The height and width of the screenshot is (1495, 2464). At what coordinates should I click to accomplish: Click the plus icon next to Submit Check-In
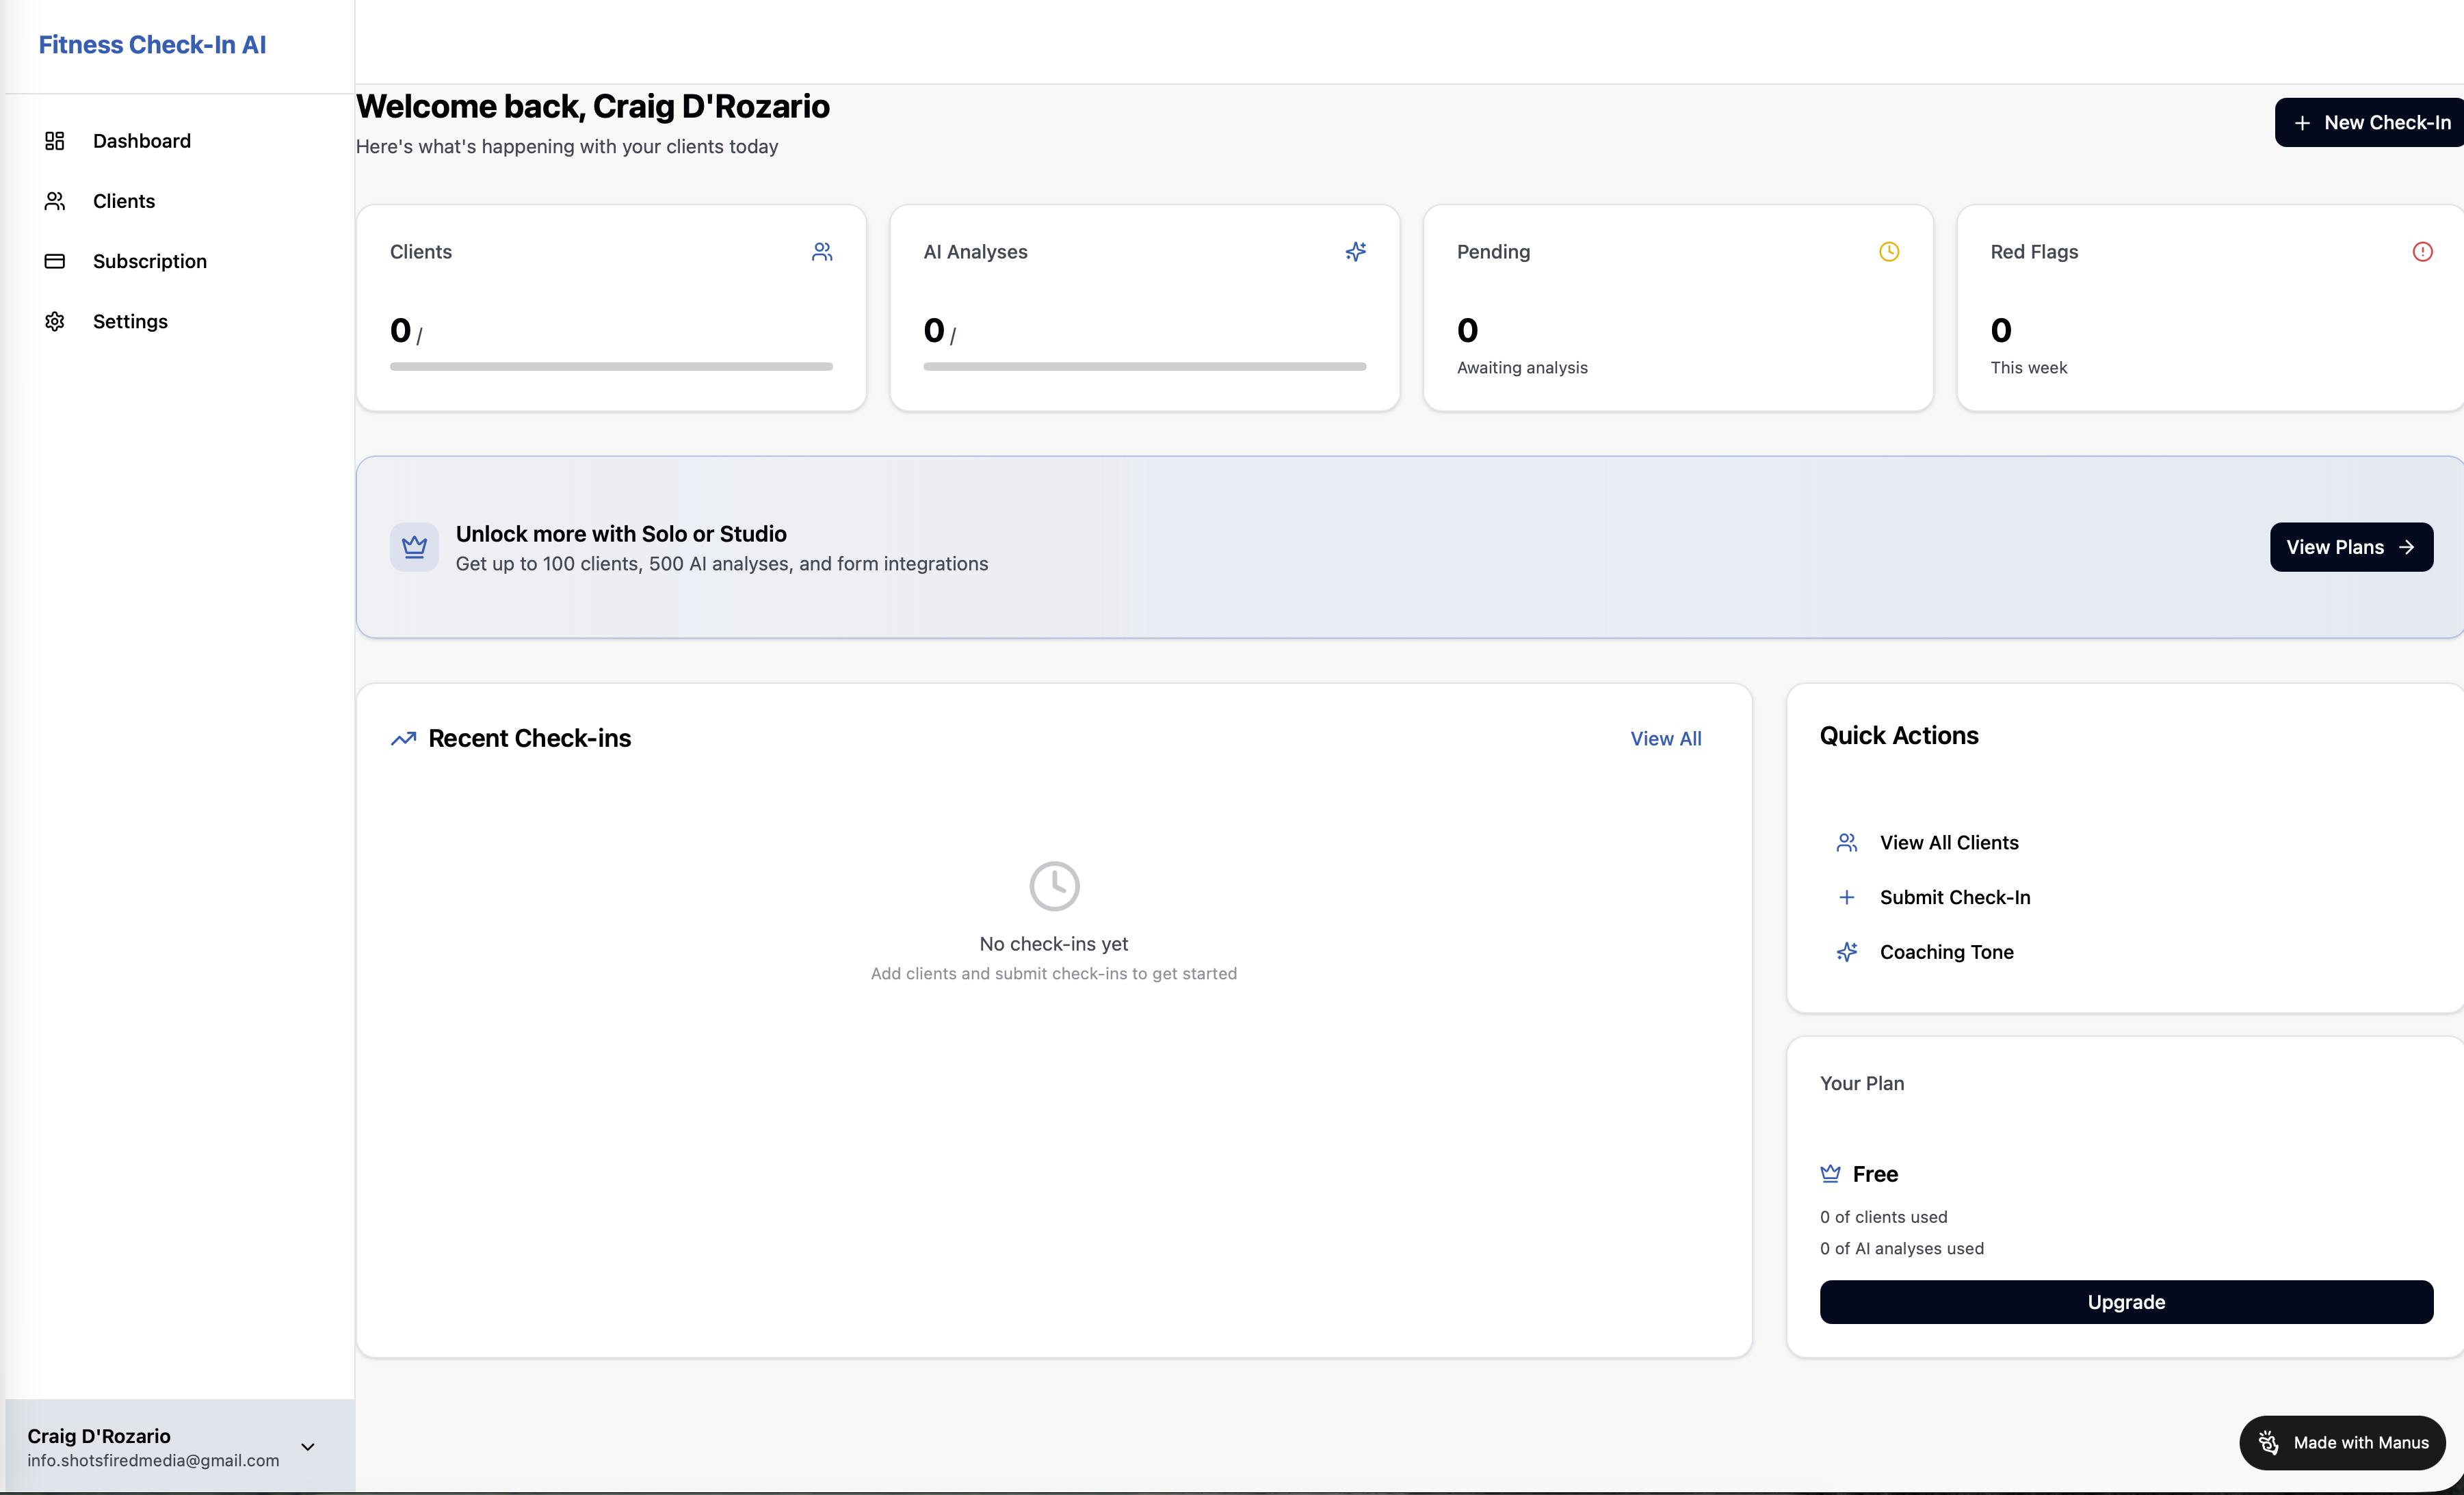point(1846,896)
